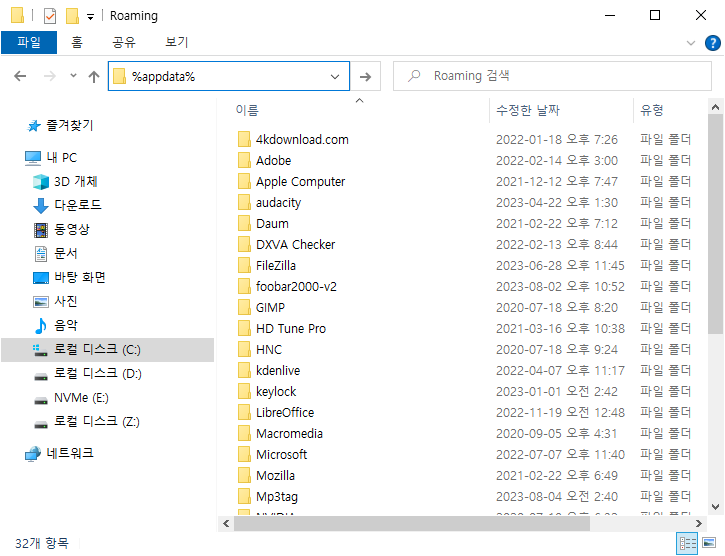Click the 2023-08-04 오전 2:40 date cell
The width and height of the screenshot is (725, 556).
pyautogui.click(x=557, y=497)
